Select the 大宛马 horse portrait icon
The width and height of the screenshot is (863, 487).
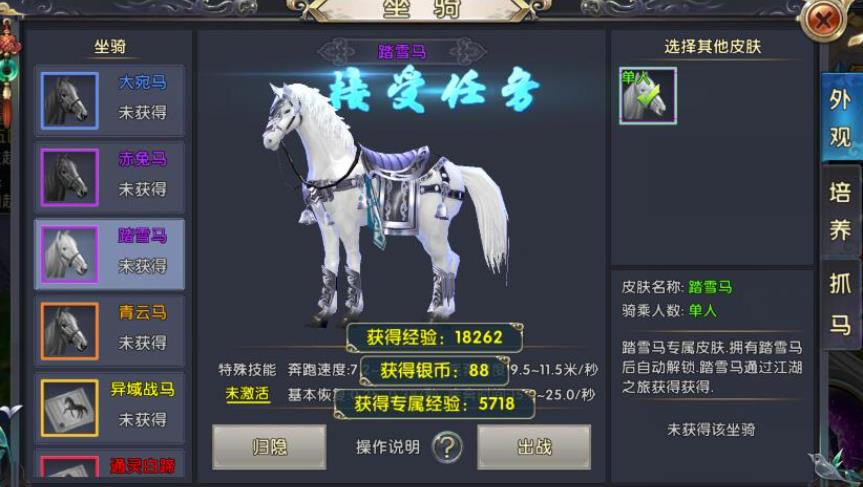pyautogui.click(x=69, y=101)
